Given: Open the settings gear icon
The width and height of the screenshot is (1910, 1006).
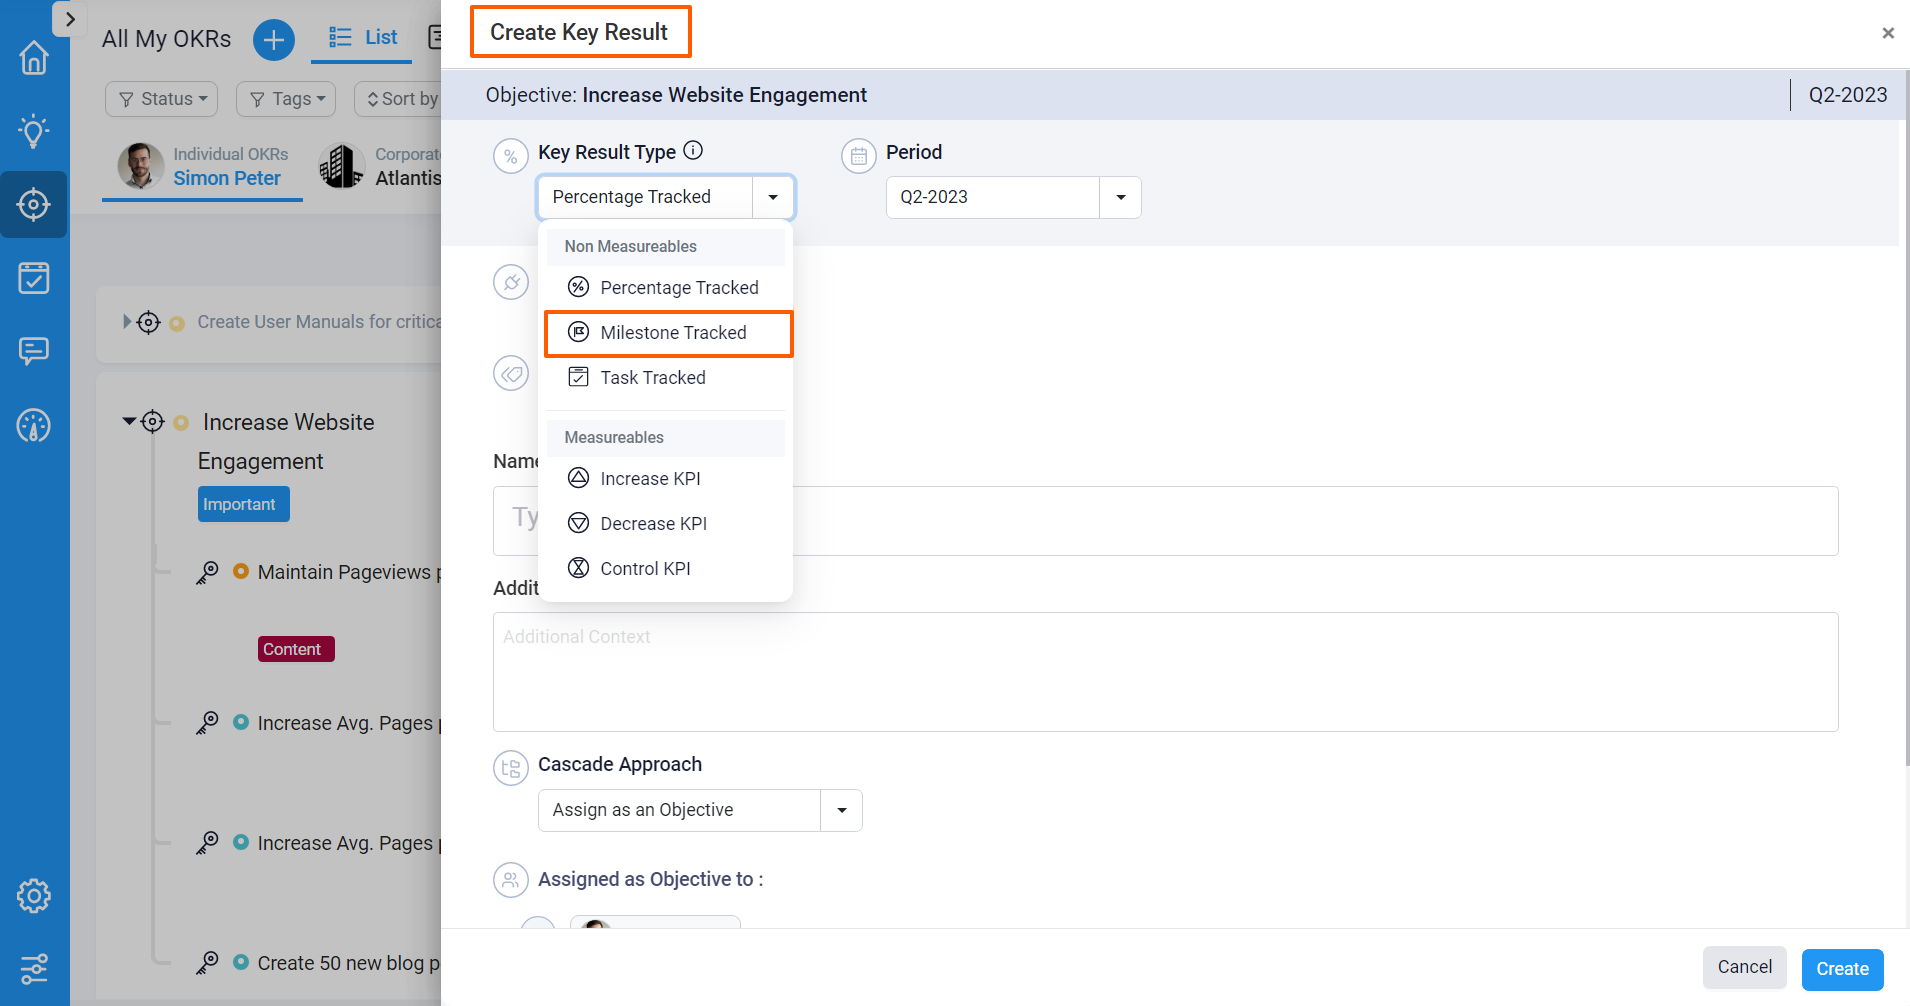Looking at the screenshot, I should (34, 896).
